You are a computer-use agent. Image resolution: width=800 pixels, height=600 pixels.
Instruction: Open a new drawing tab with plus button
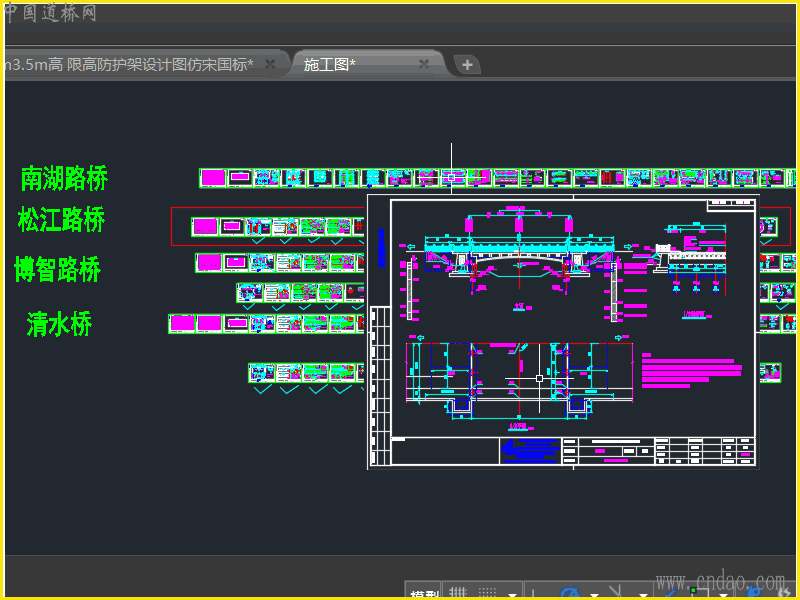point(467,64)
